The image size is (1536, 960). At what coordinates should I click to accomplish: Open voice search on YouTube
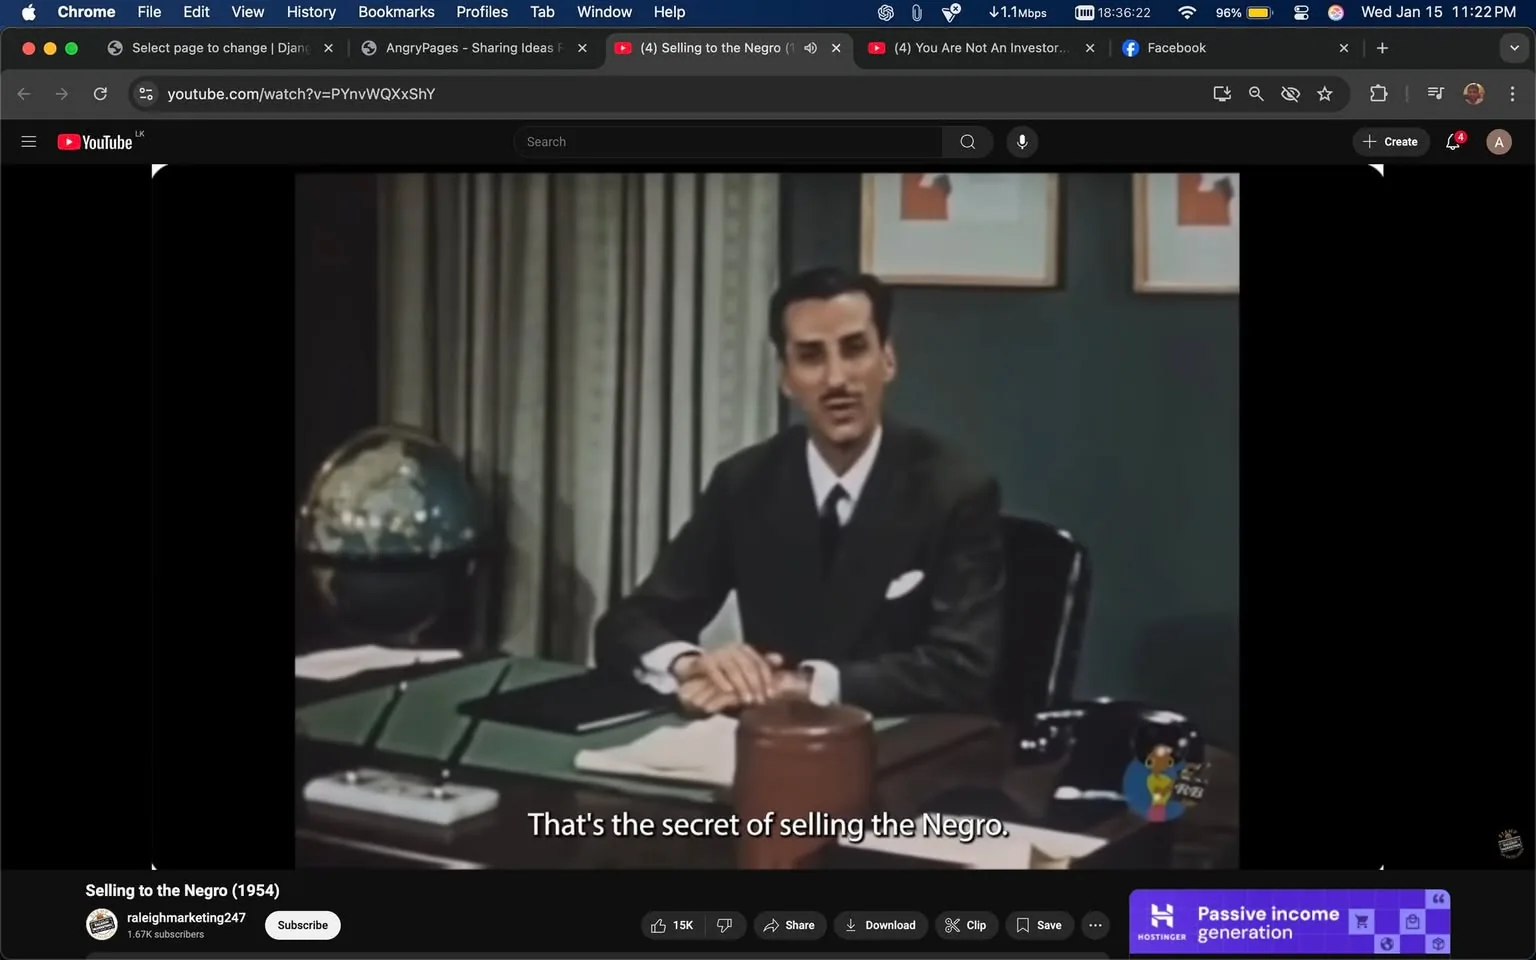pyautogui.click(x=1021, y=141)
